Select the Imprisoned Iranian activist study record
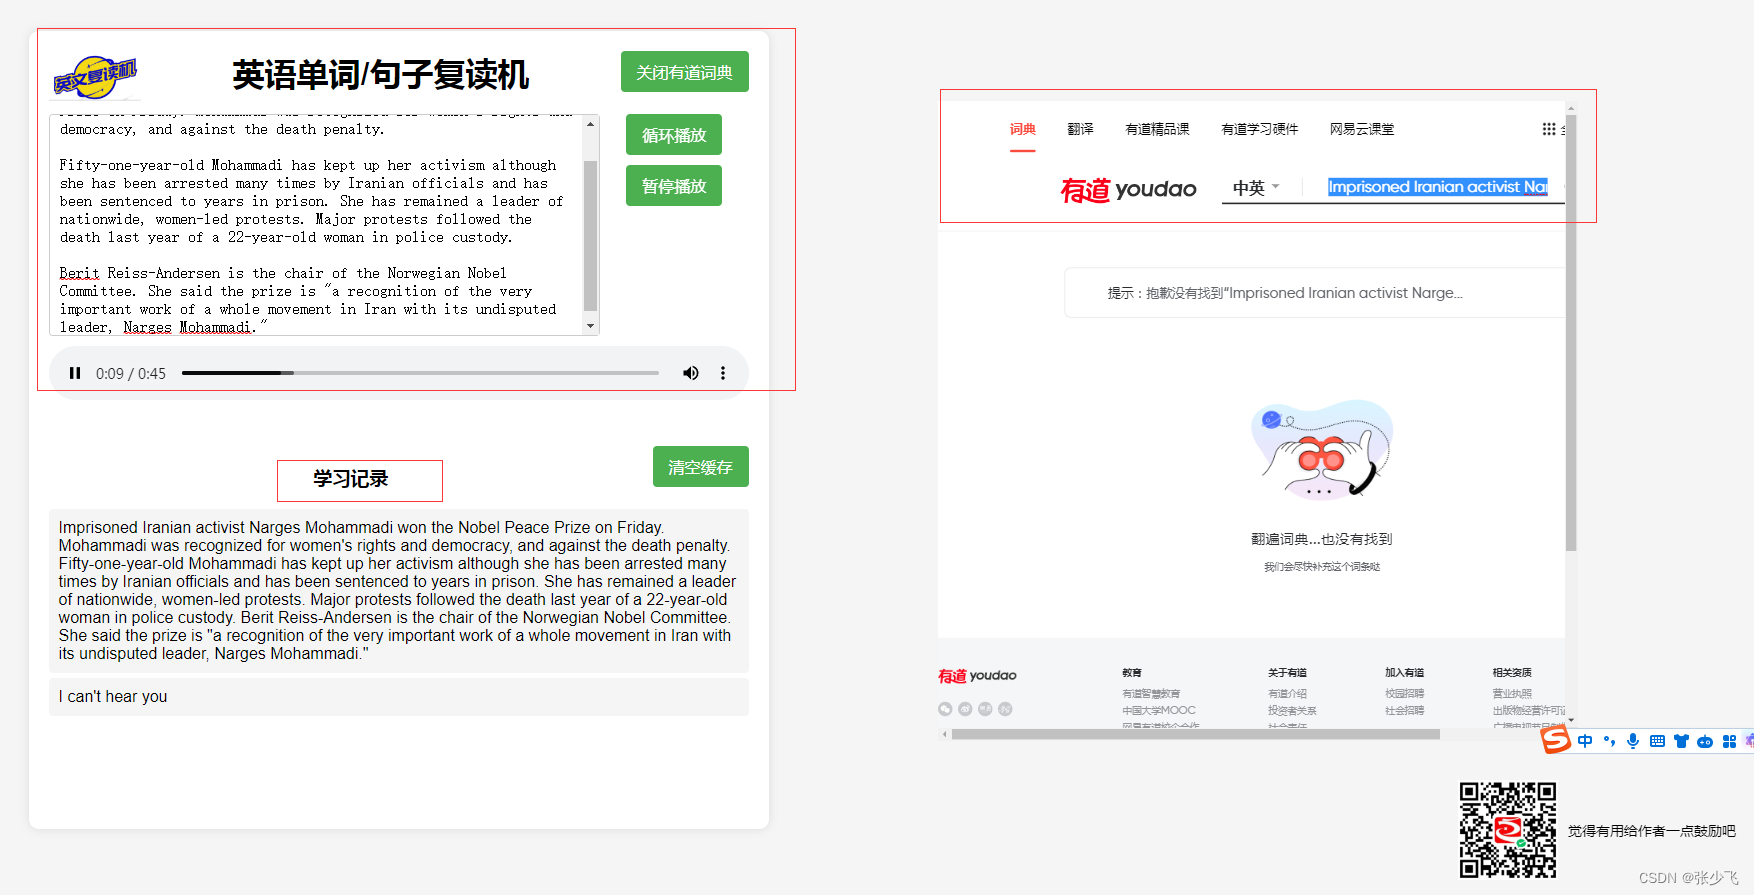The image size is (1754, 895). (x=399, y=590)
